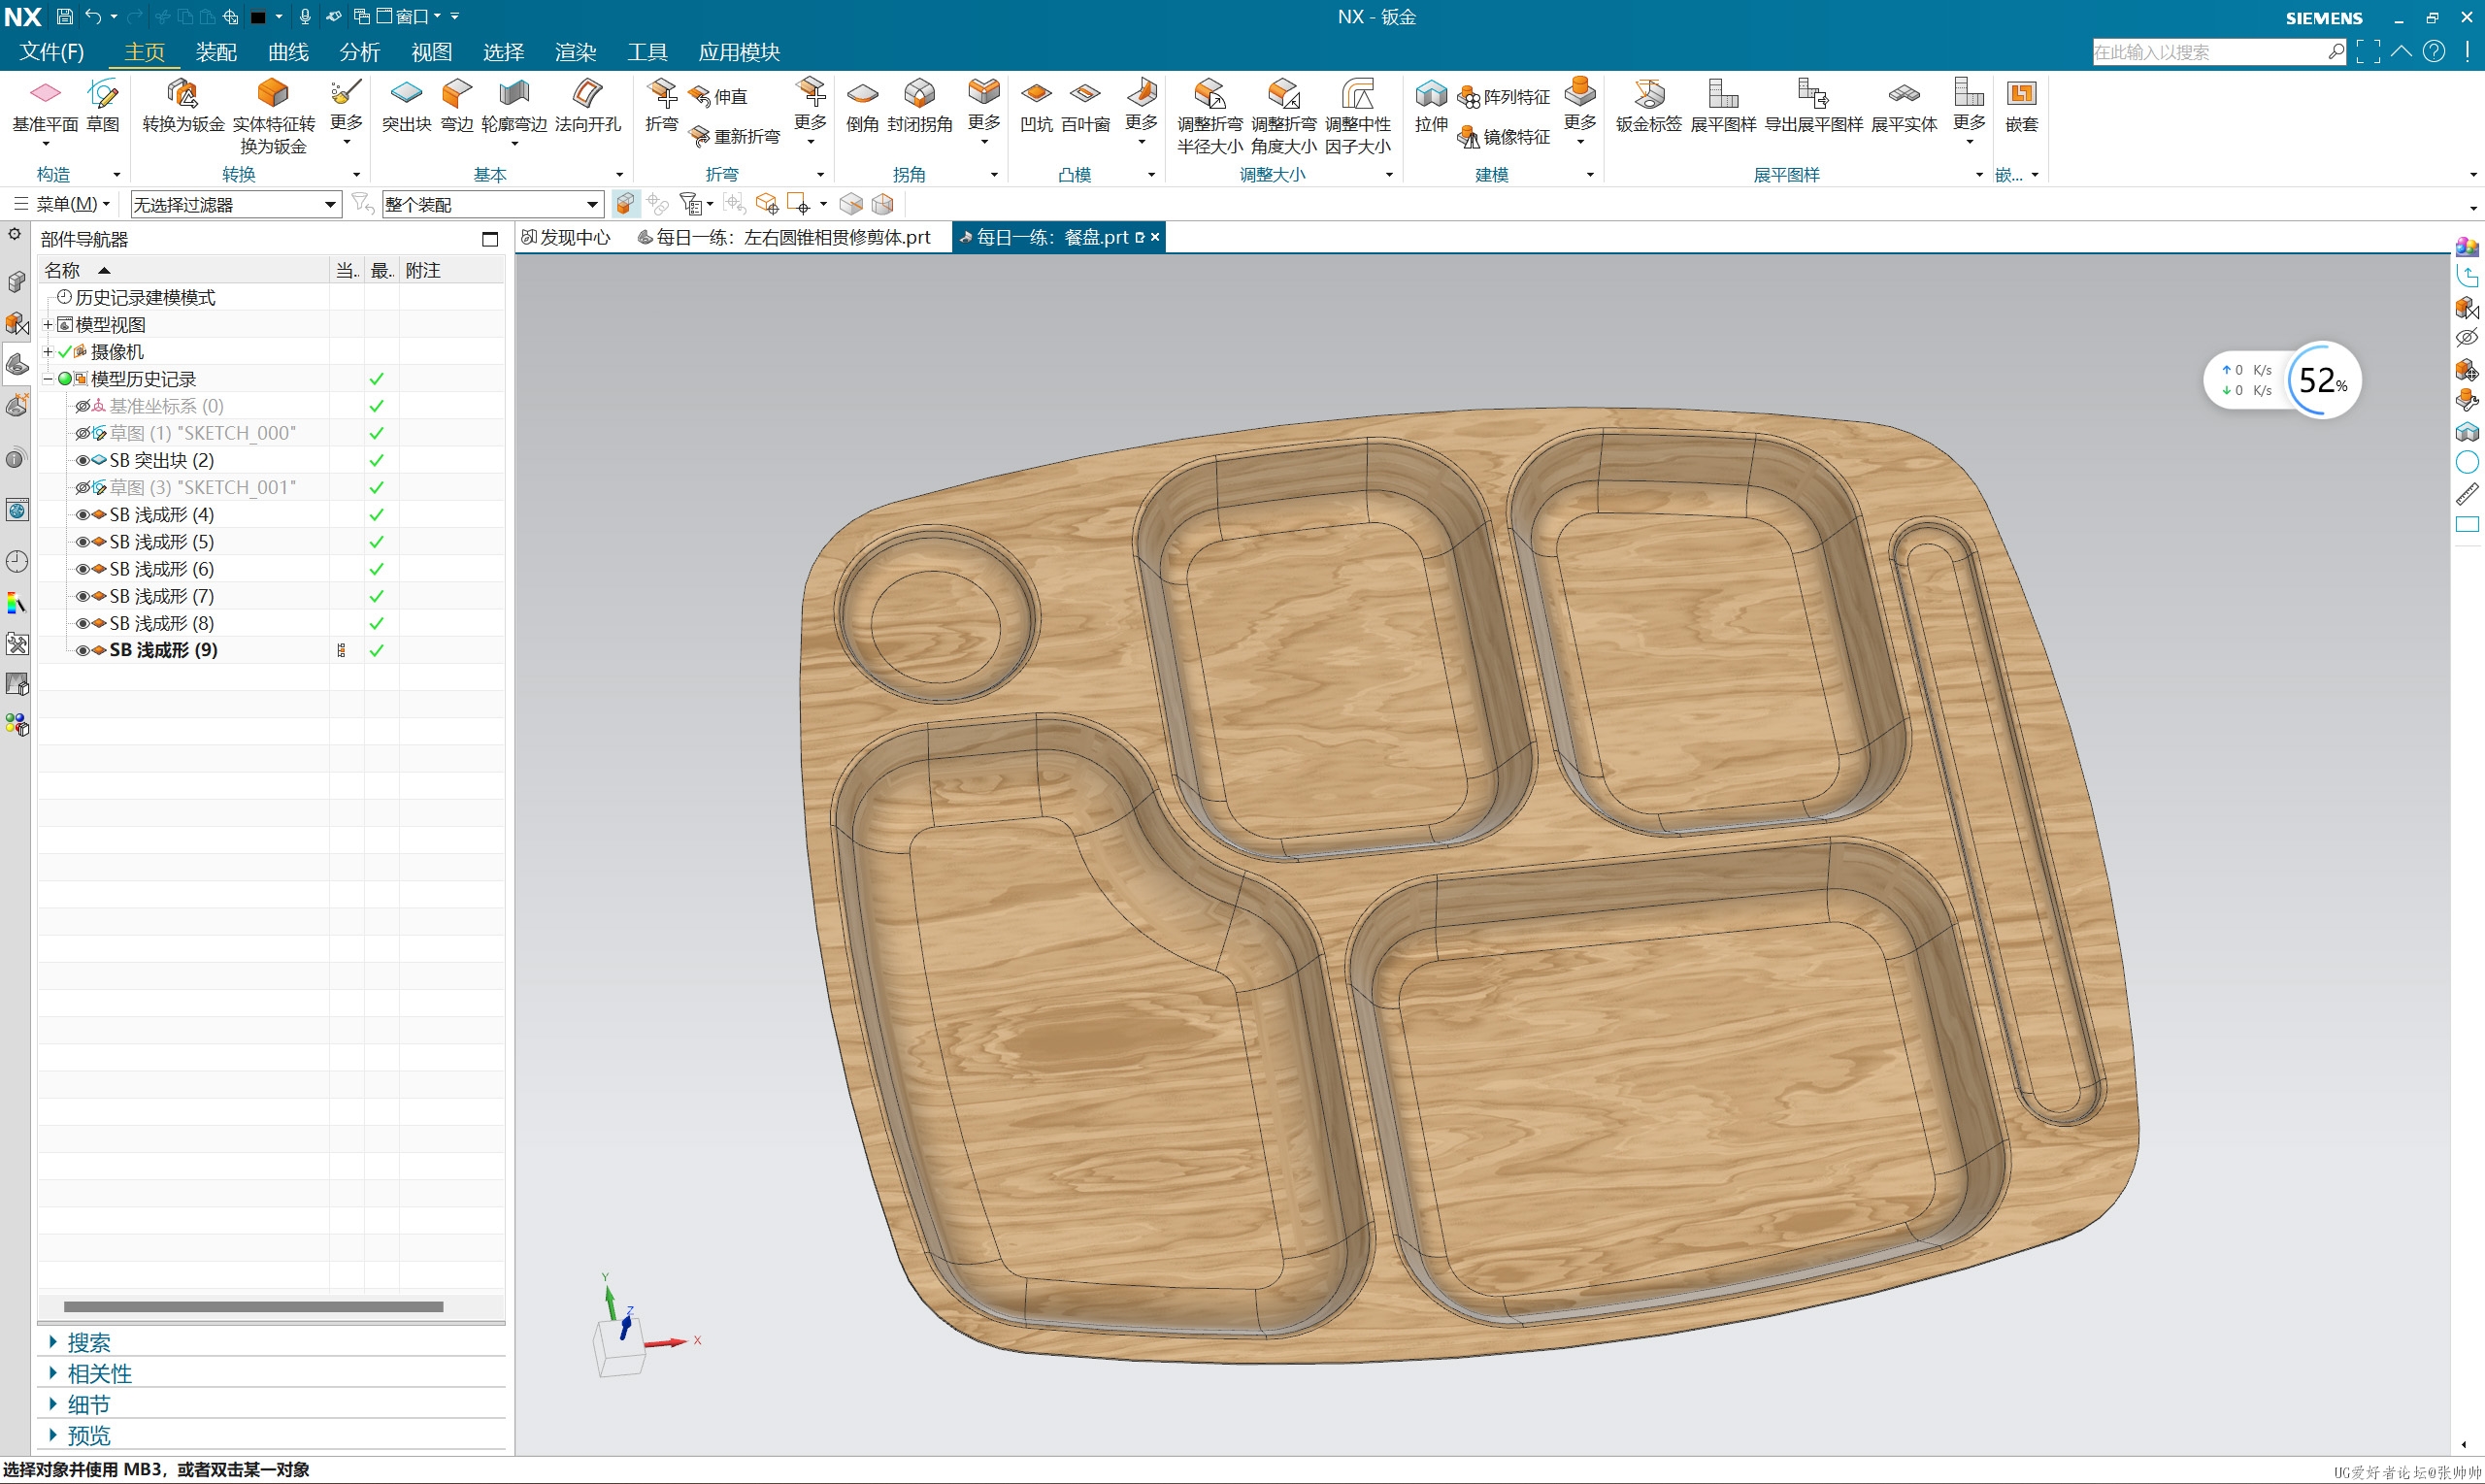The image size is (2485, 1484).
Task: Toggle visibility of SB 浅成形 (7)
Action: click(x=82, y=596)
